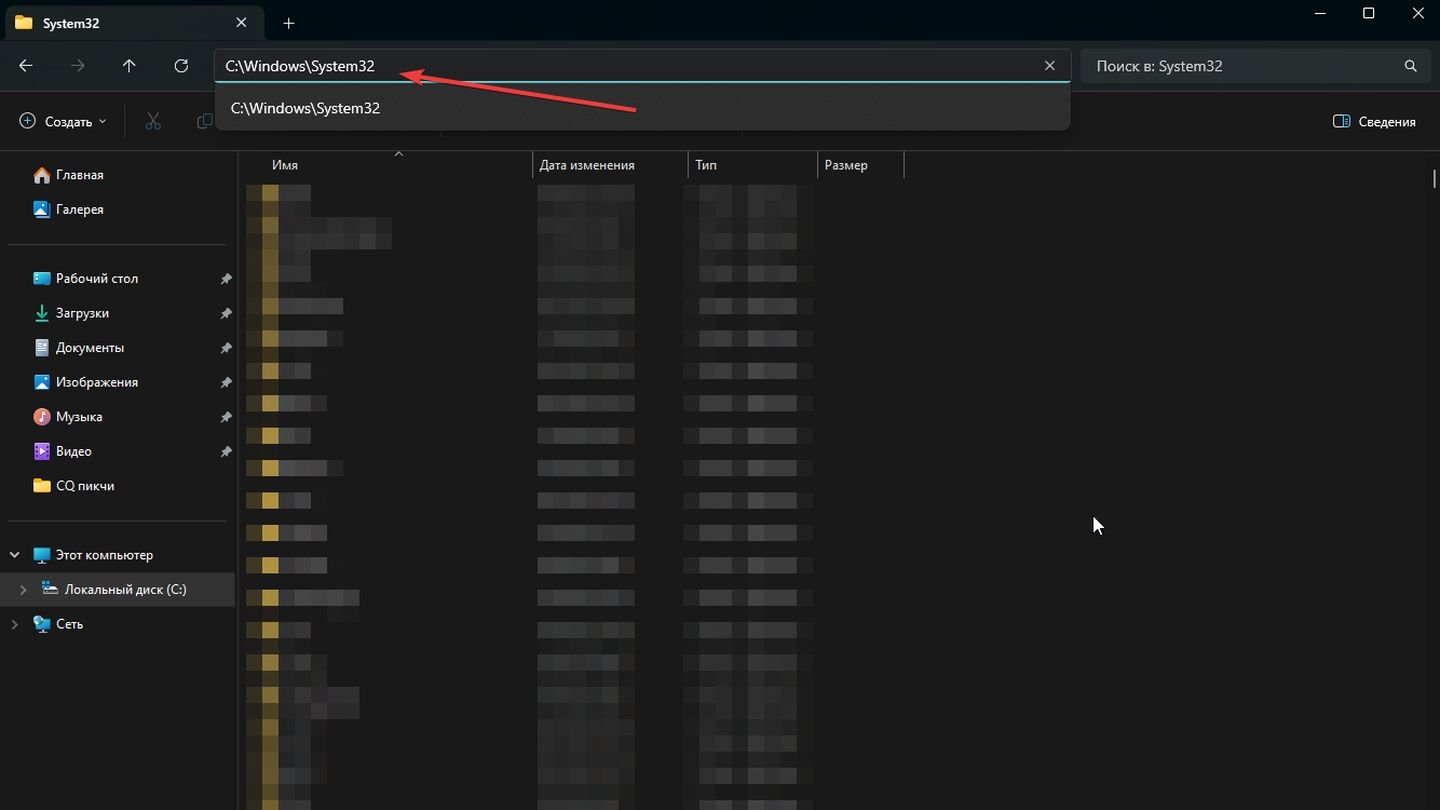Open the Создать (Create) menu
The height and width of the screenshot is (810, 1440).
click(63, 122)
